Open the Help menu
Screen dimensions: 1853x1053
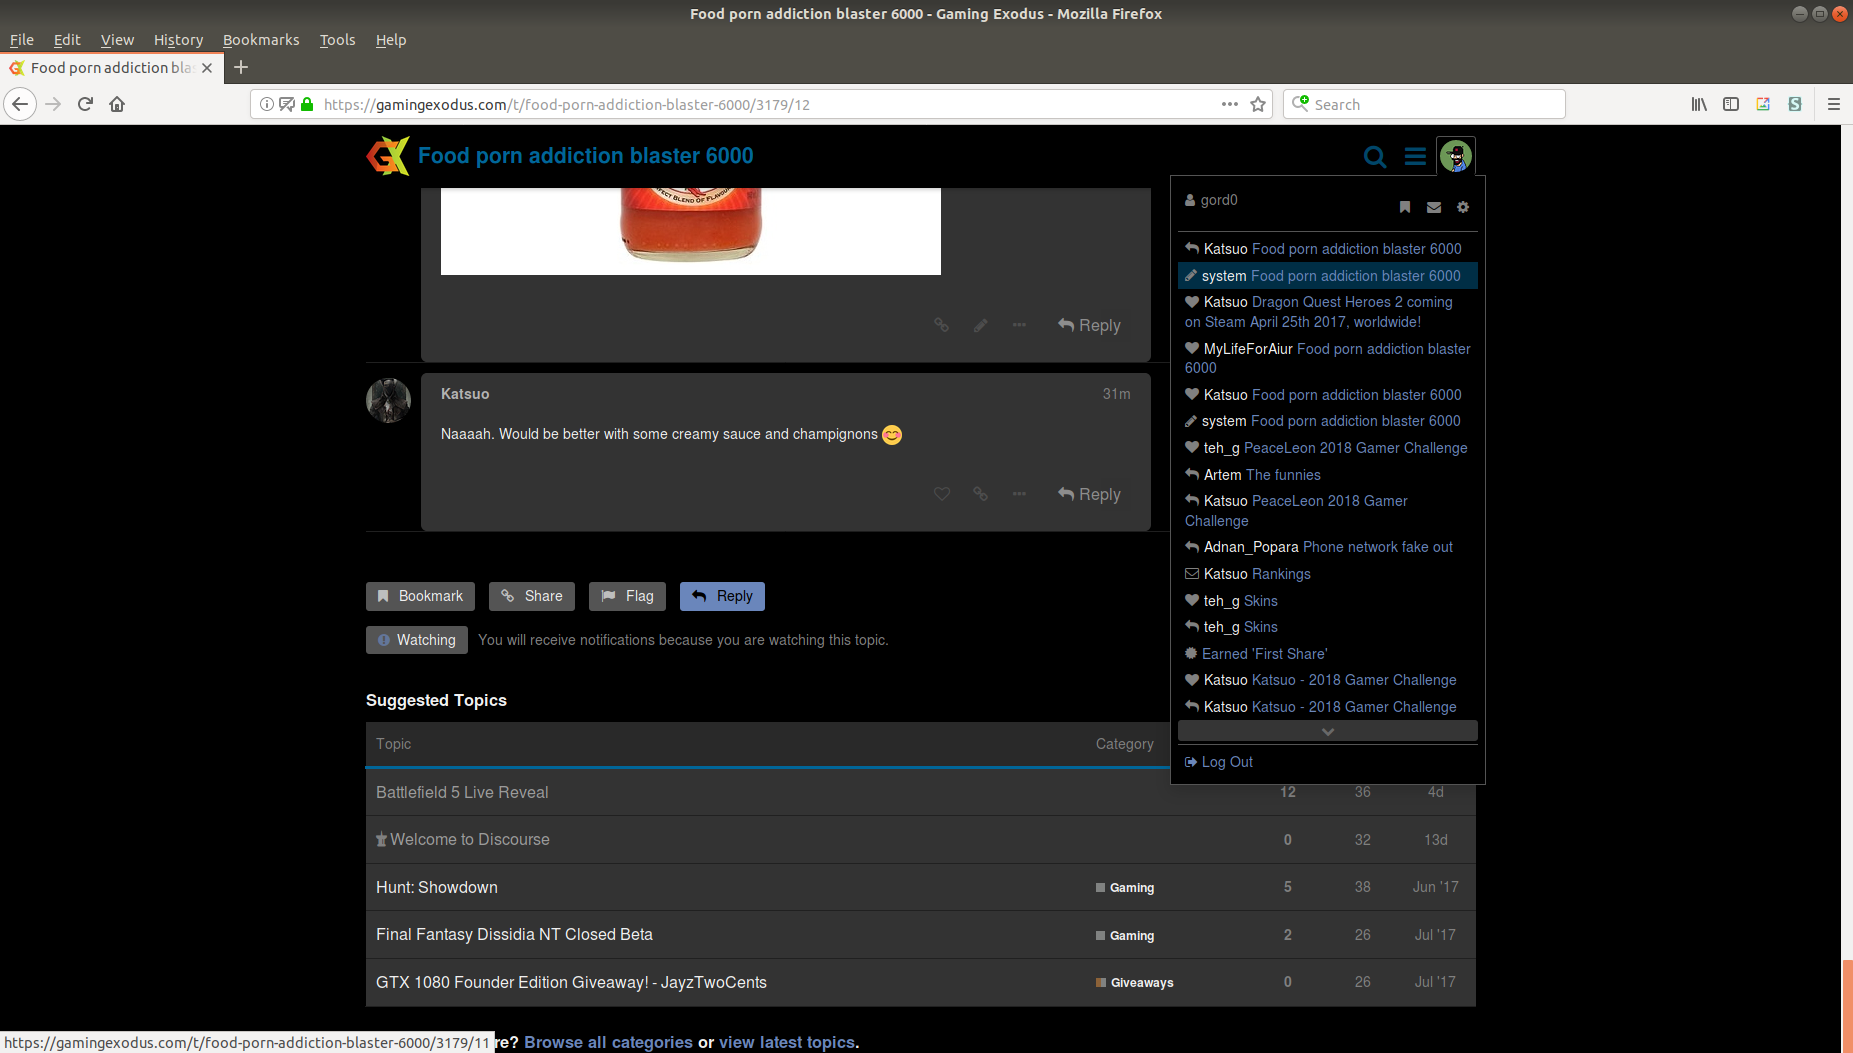[x=391, y=40]
